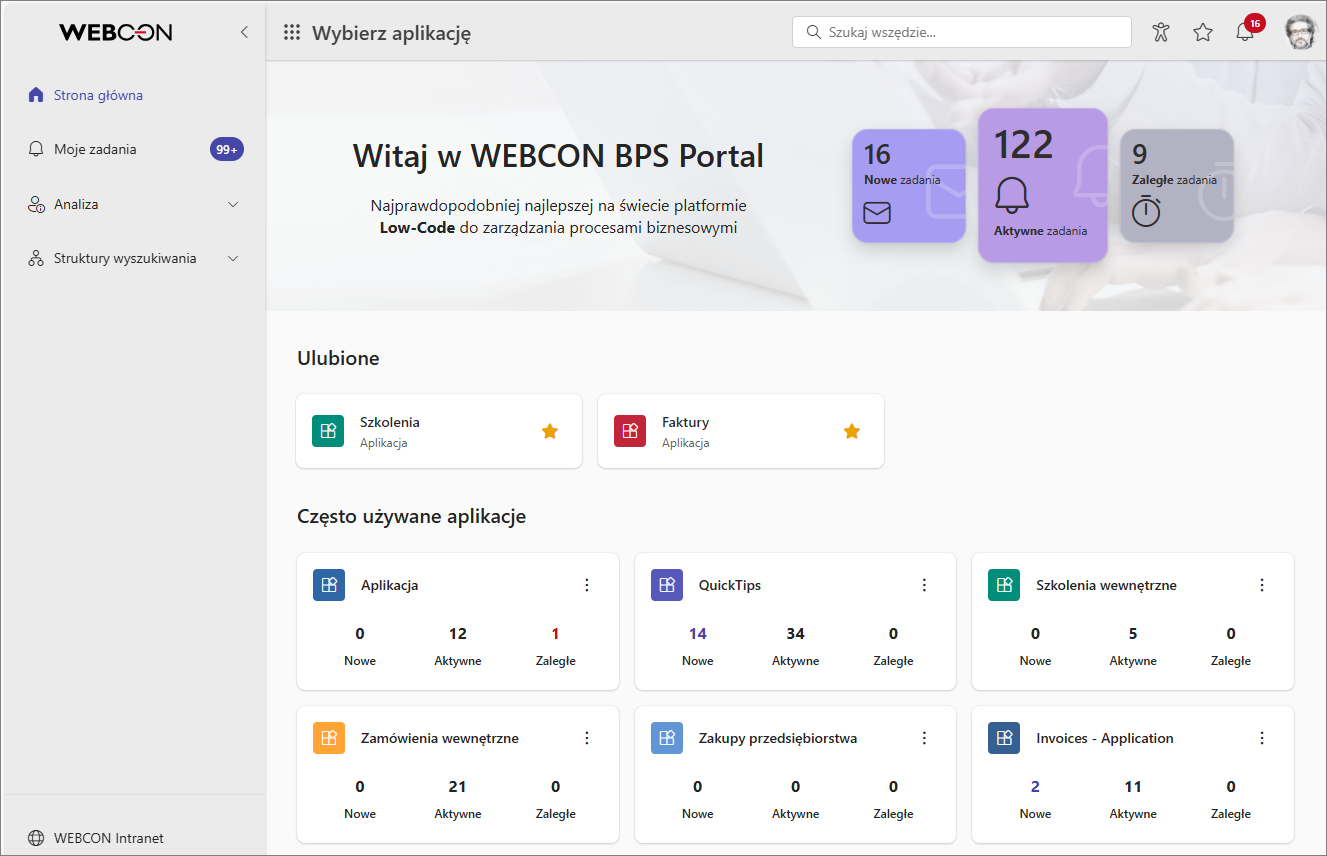This screenshot has height=856, width=1327.
Task: Open the three-dot menu on QuickTips
Action: [924, 585]
